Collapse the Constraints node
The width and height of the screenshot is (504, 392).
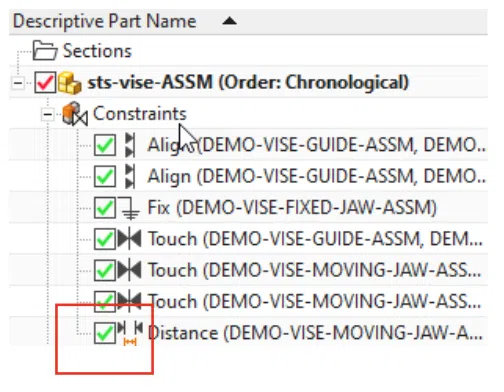tap(48, 115)
